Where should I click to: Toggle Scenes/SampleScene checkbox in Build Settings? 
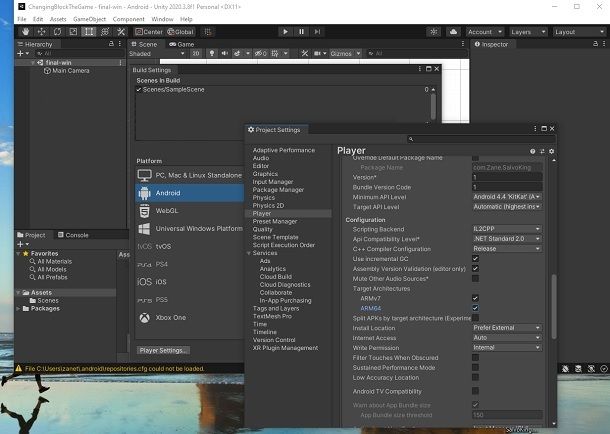click(x=138, y=89)
